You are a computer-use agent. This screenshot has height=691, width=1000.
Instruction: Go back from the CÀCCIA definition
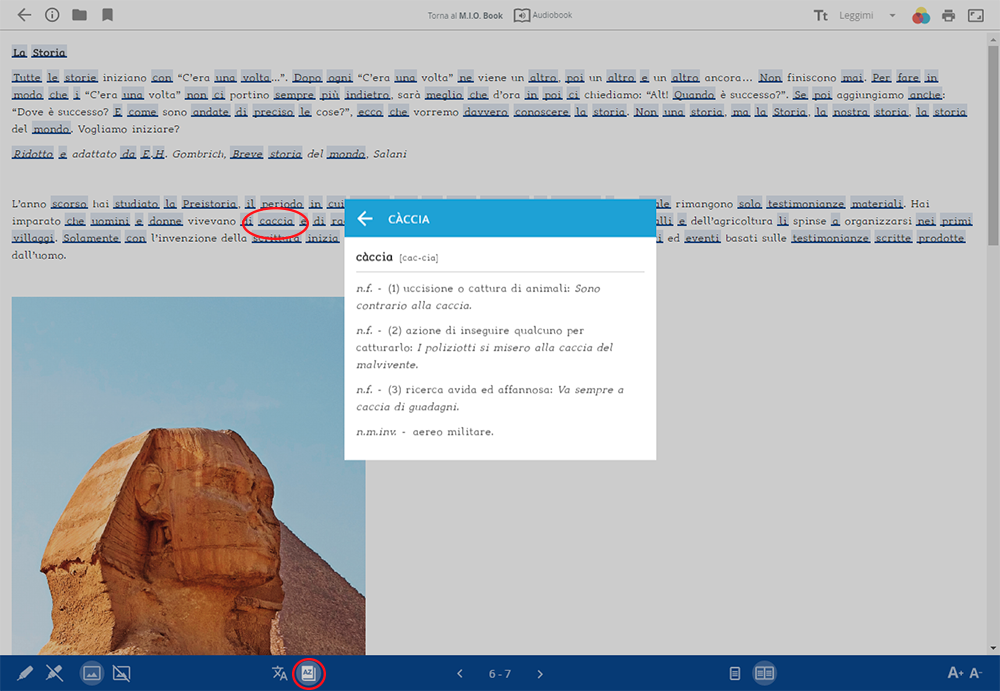(365, 219)
